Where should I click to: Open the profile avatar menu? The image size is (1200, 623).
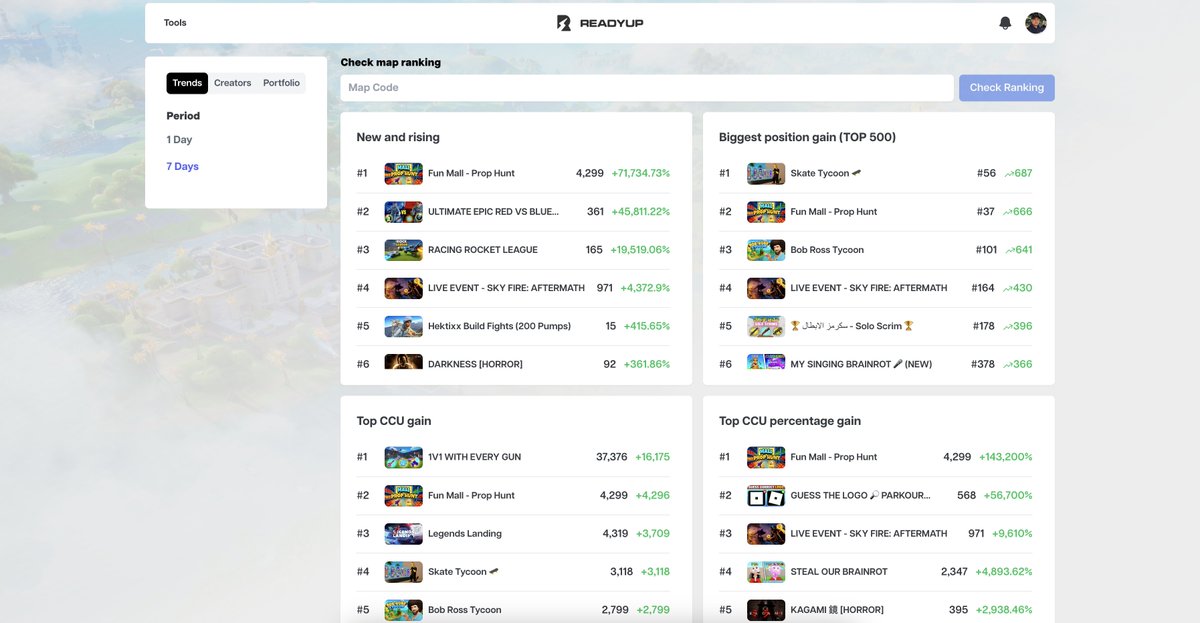click(1036, 21)
